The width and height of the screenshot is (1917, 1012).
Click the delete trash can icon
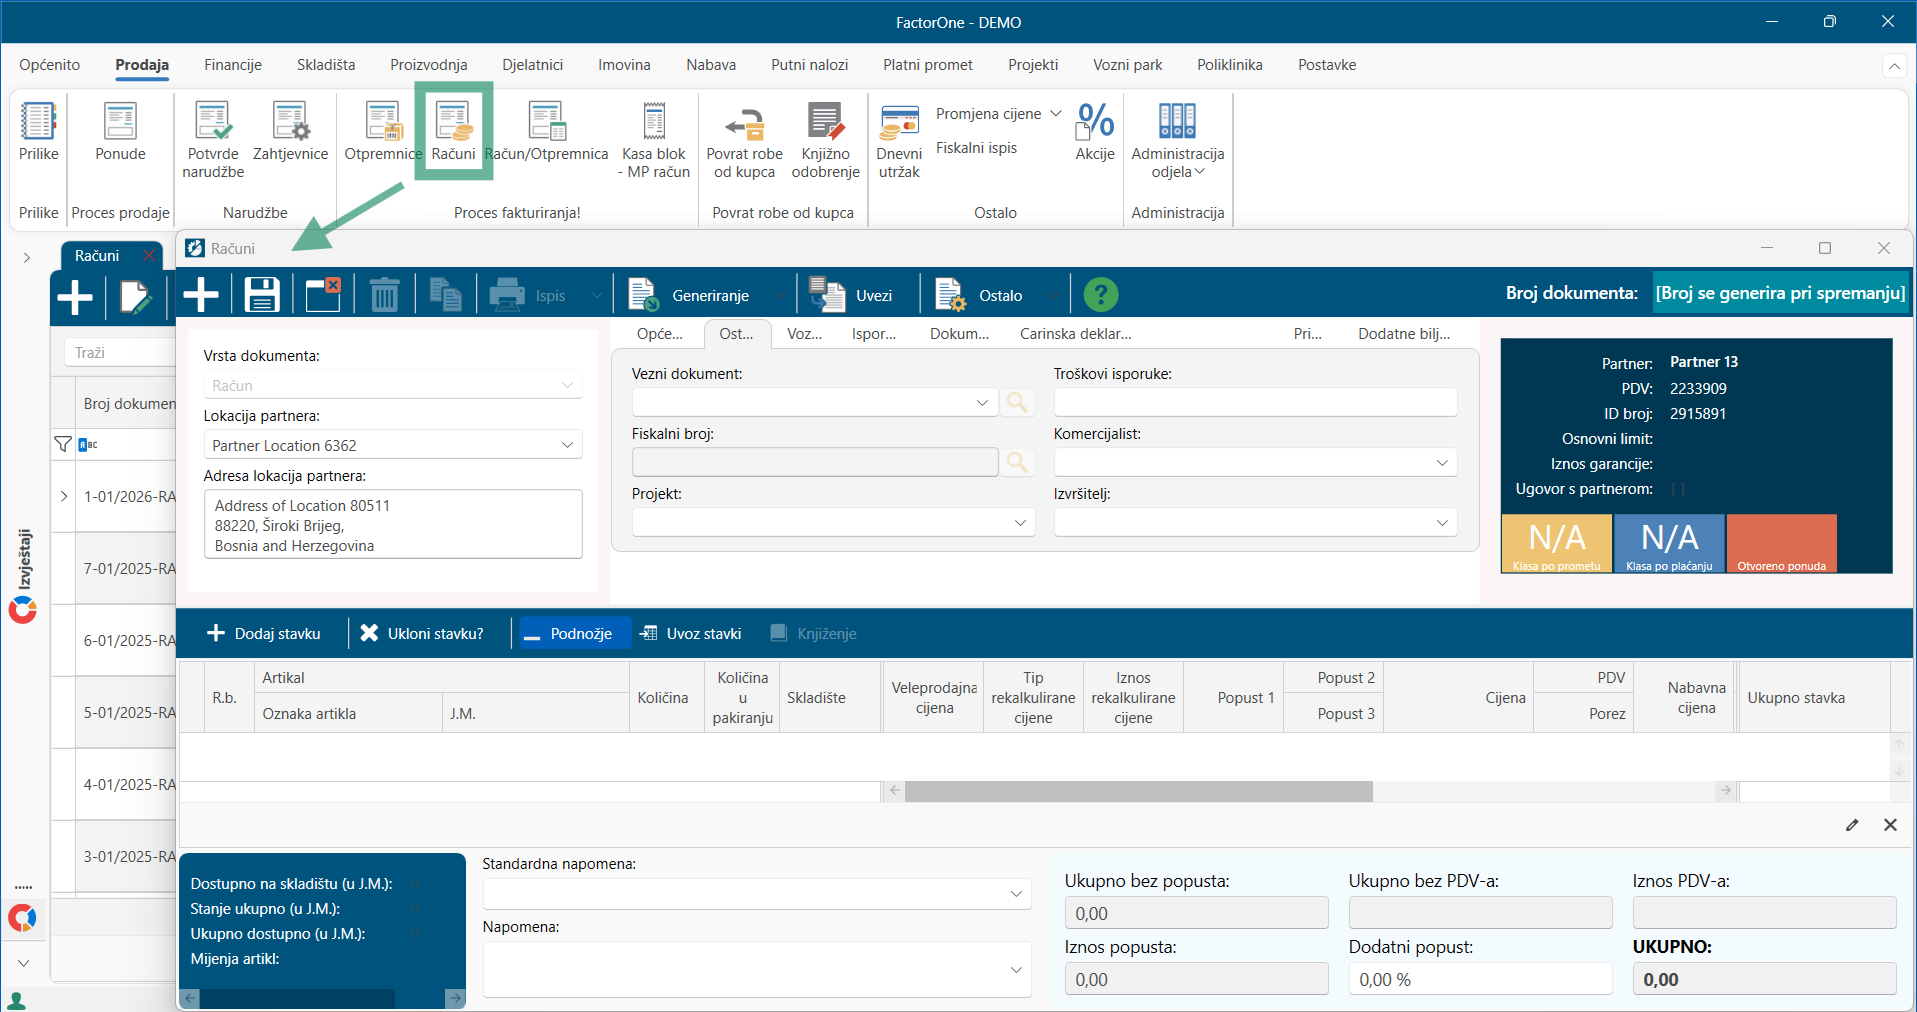pyautogui.click(x=384, y=295)
